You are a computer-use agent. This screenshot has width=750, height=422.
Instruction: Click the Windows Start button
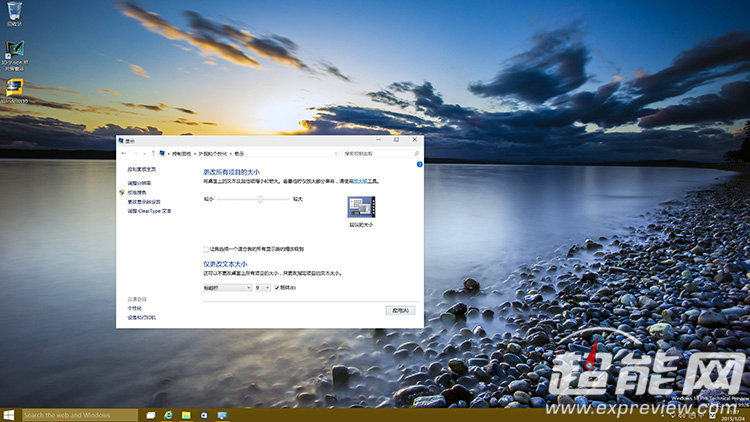(x=9, y=414)
